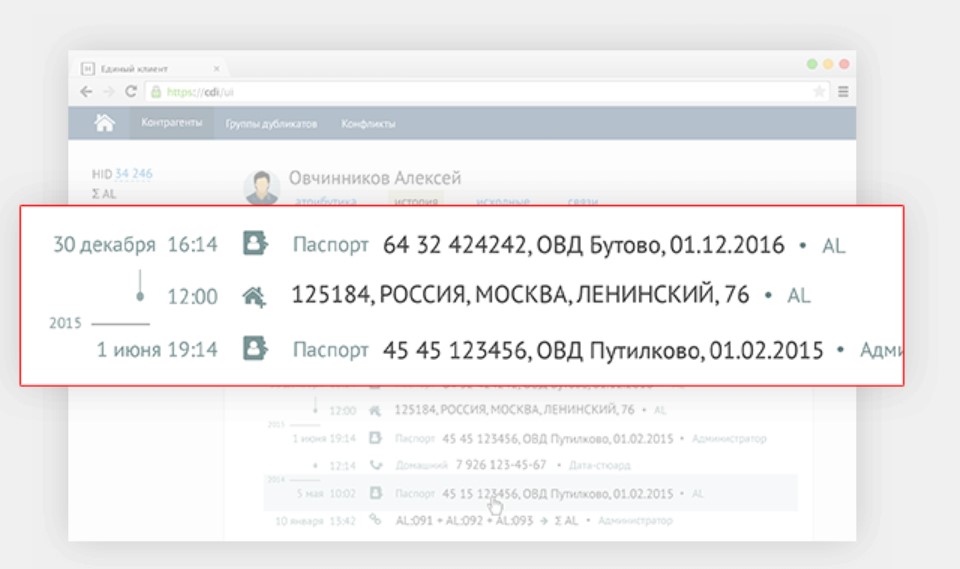Image resolution: width=960 pixels, height=569 pixels.
Task: Click the large 12:00 time in the callout
Action: coord(192,297)
